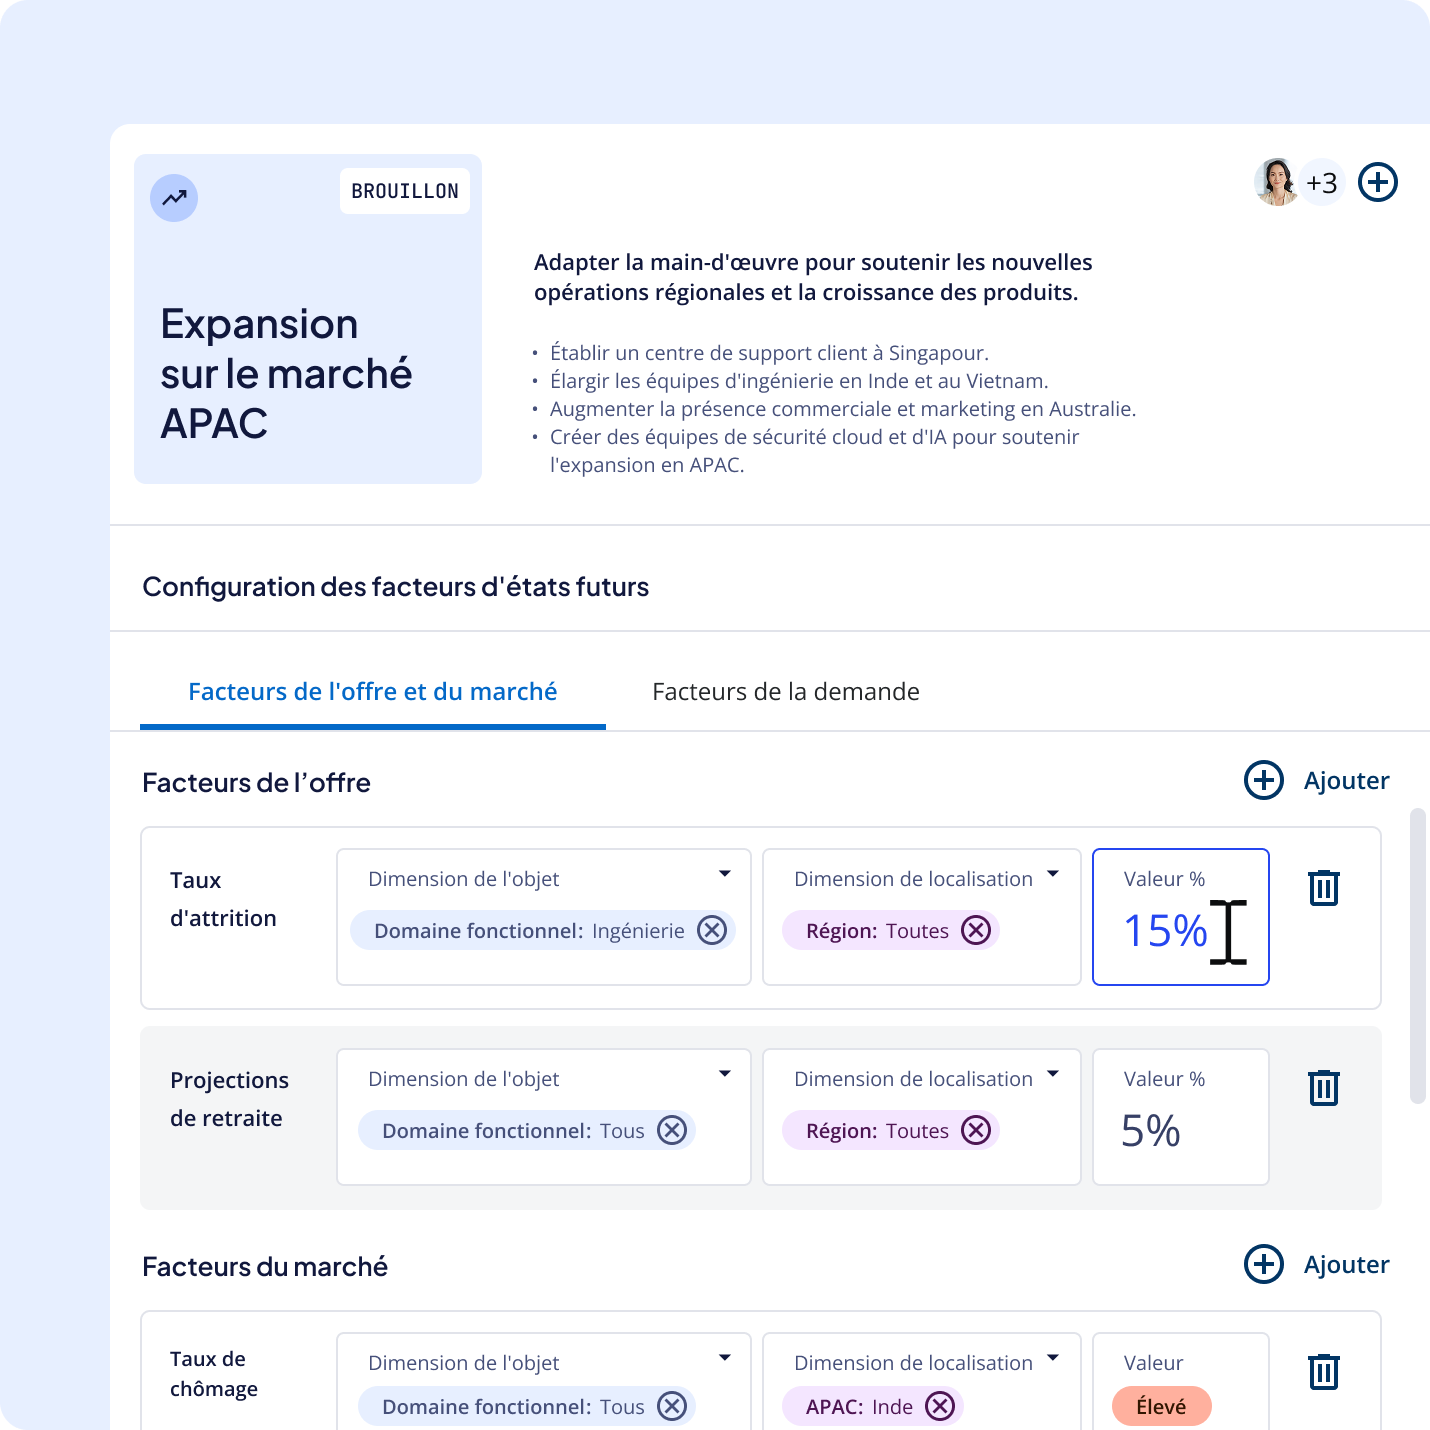Screen dimensions: 1430x1430
Task: Click the trending-up chart icon on the card
Action: [174, 198]
